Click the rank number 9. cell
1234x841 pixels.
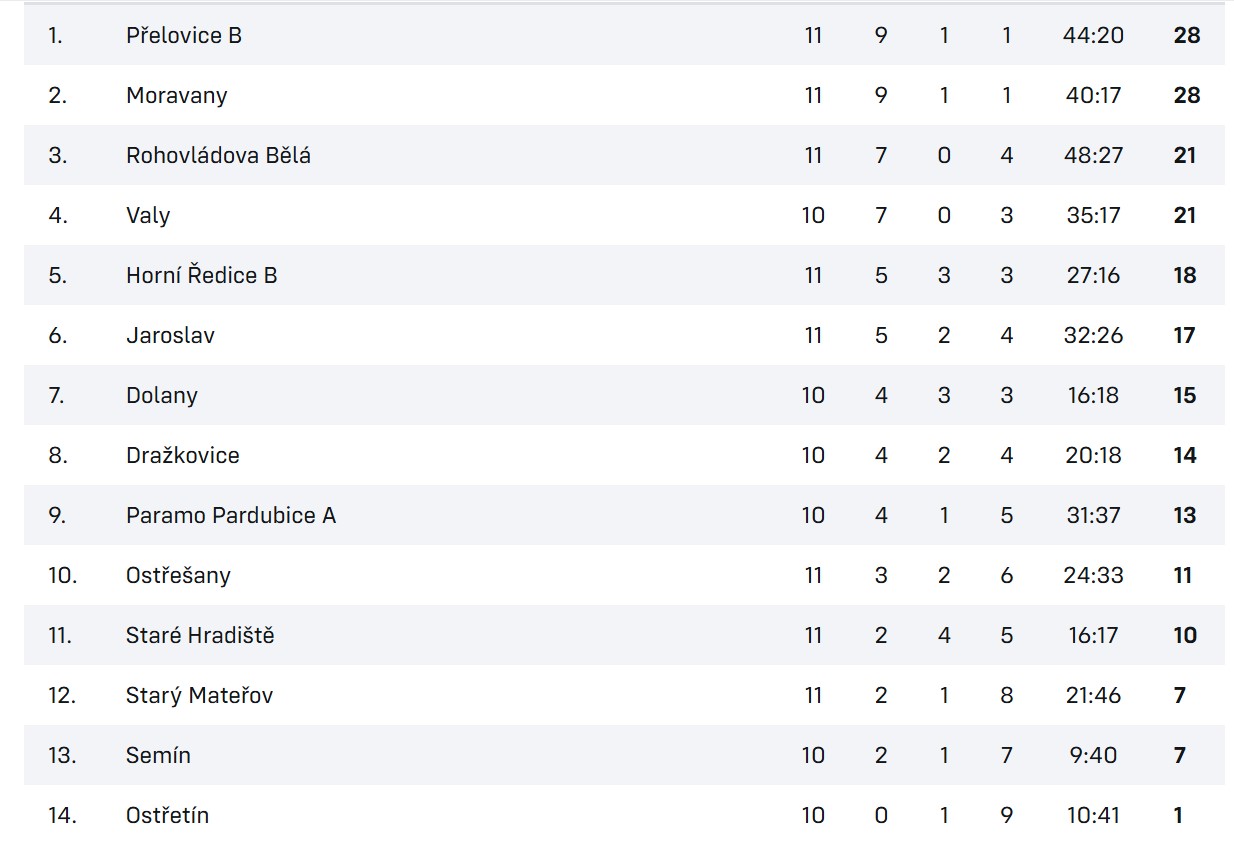[57, 515]
